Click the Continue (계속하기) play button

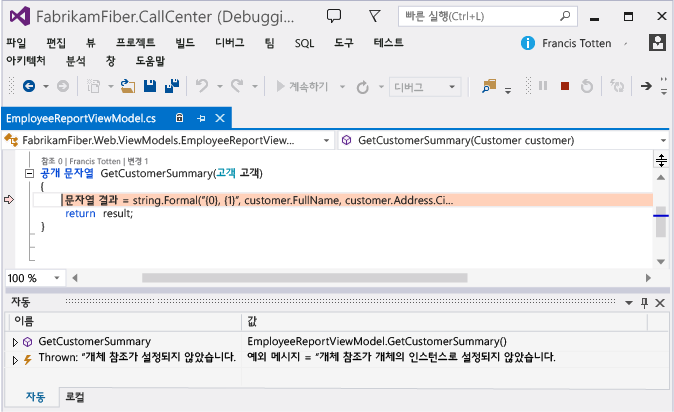[302, 87]
